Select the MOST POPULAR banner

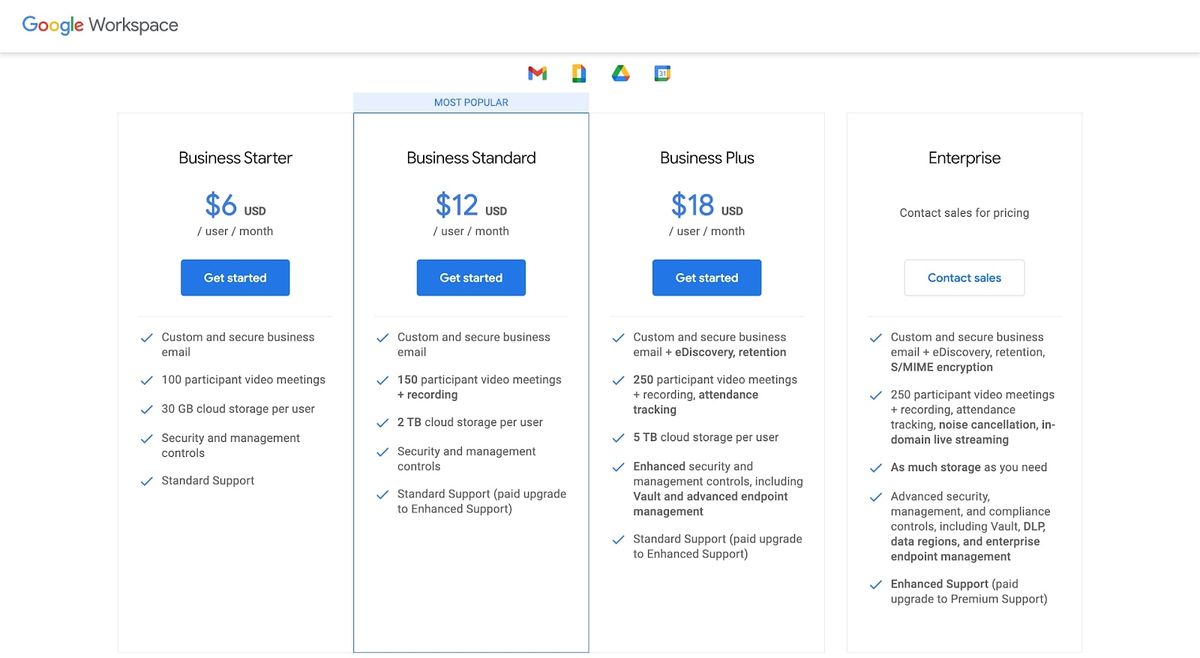470,101
